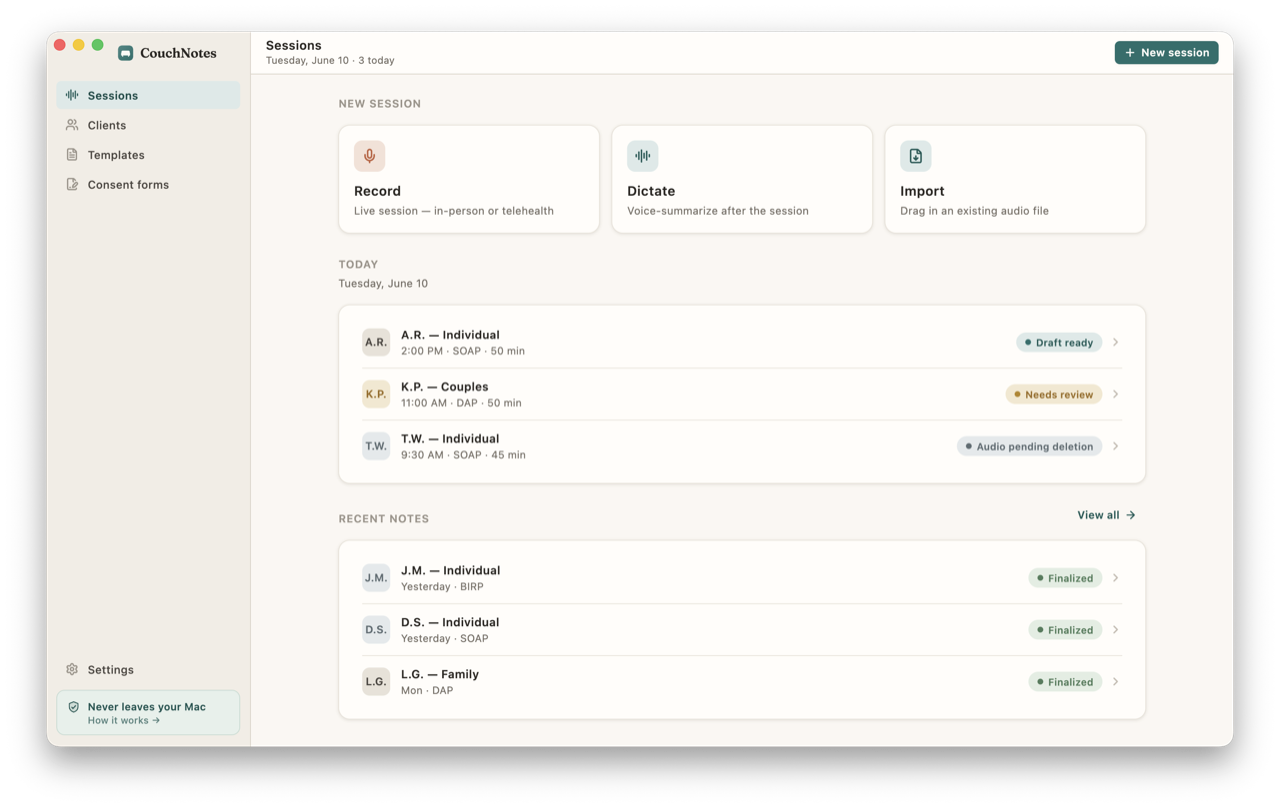This screenshot has height=808, width=1280.
Task: Click the New session button
Action: tap(1166, 53)
